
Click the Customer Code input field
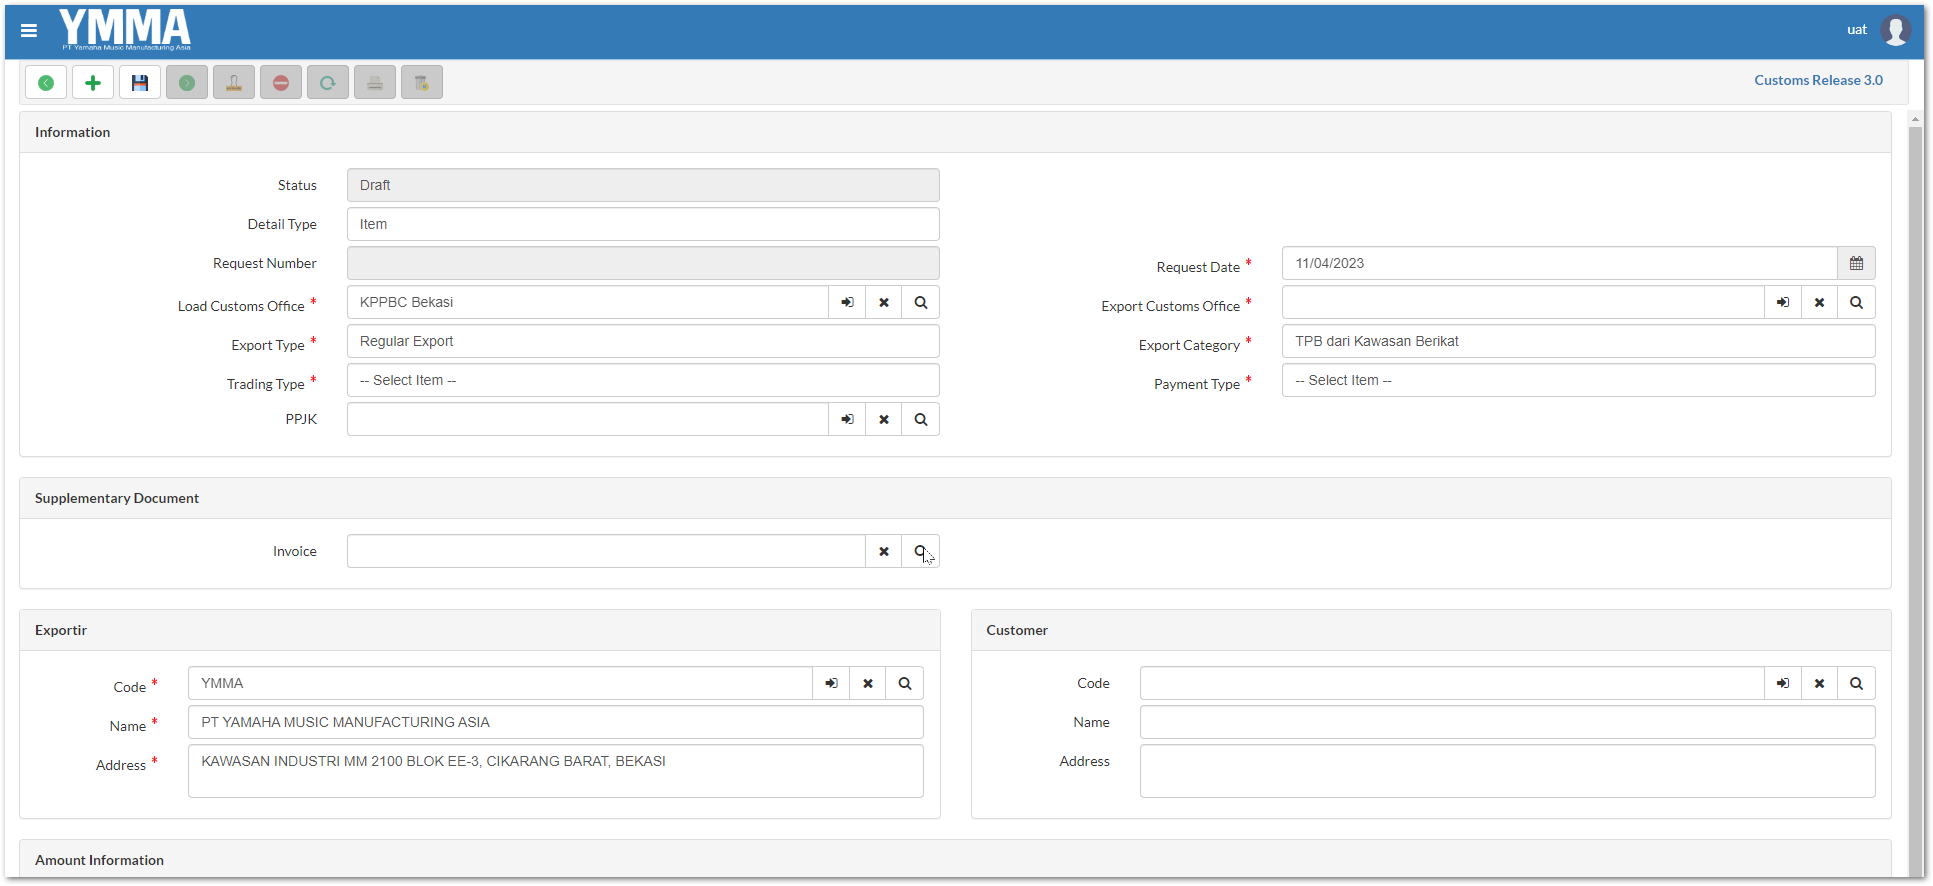coord(1451,684)
